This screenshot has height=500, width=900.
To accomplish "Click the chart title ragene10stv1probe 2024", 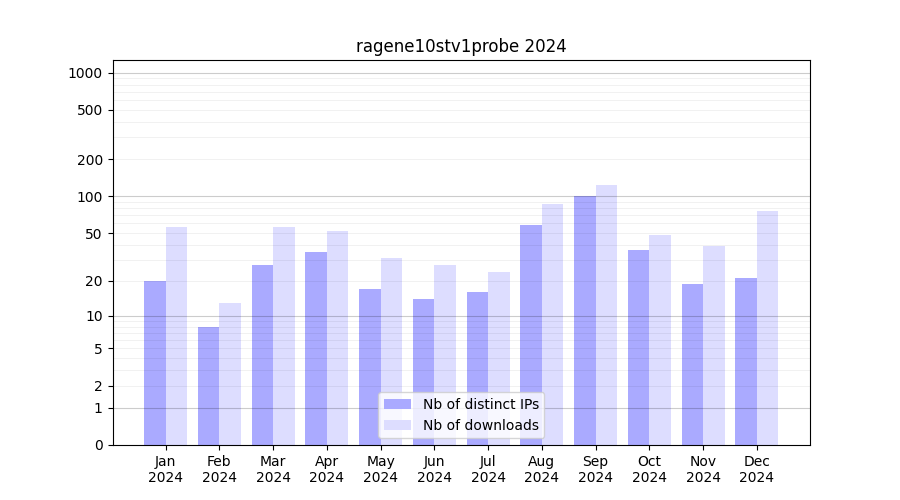I will [x=461, y=46].
